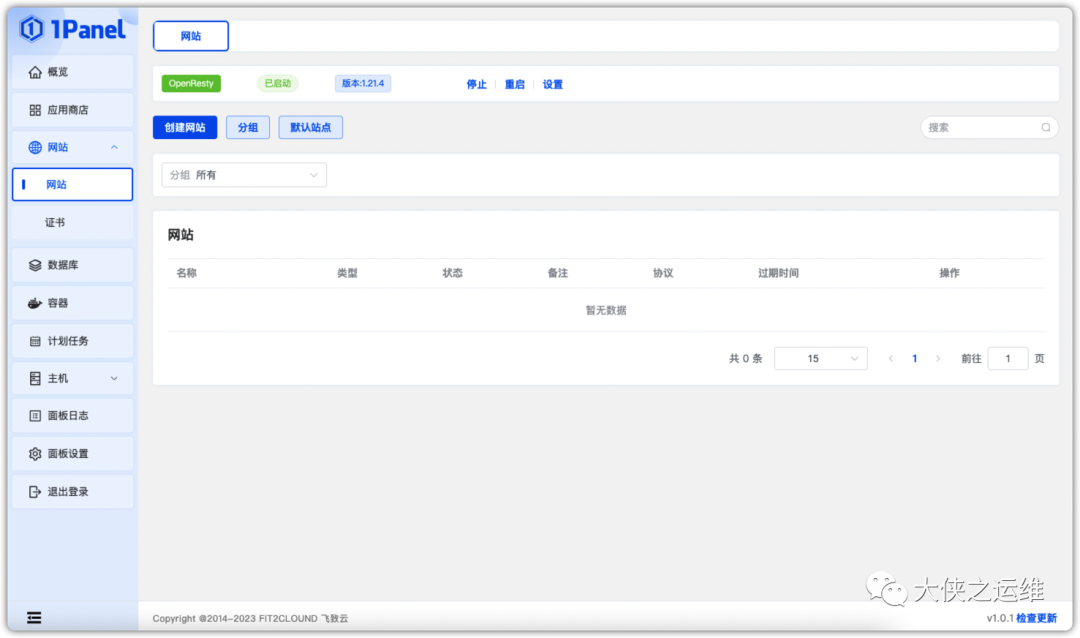Switch to the 网站 top tab
Screen dimensions: 1080x638
[x=191, y=36]
